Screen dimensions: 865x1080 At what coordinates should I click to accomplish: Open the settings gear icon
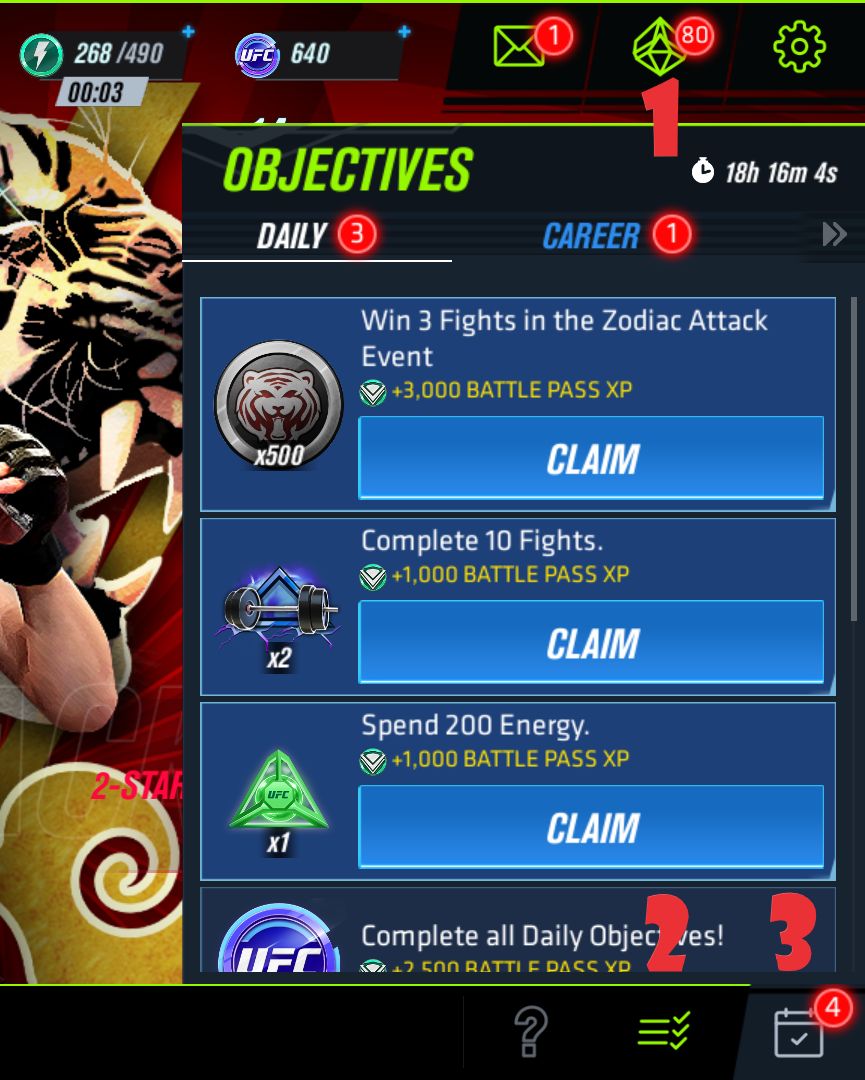(x=799, y=46)
